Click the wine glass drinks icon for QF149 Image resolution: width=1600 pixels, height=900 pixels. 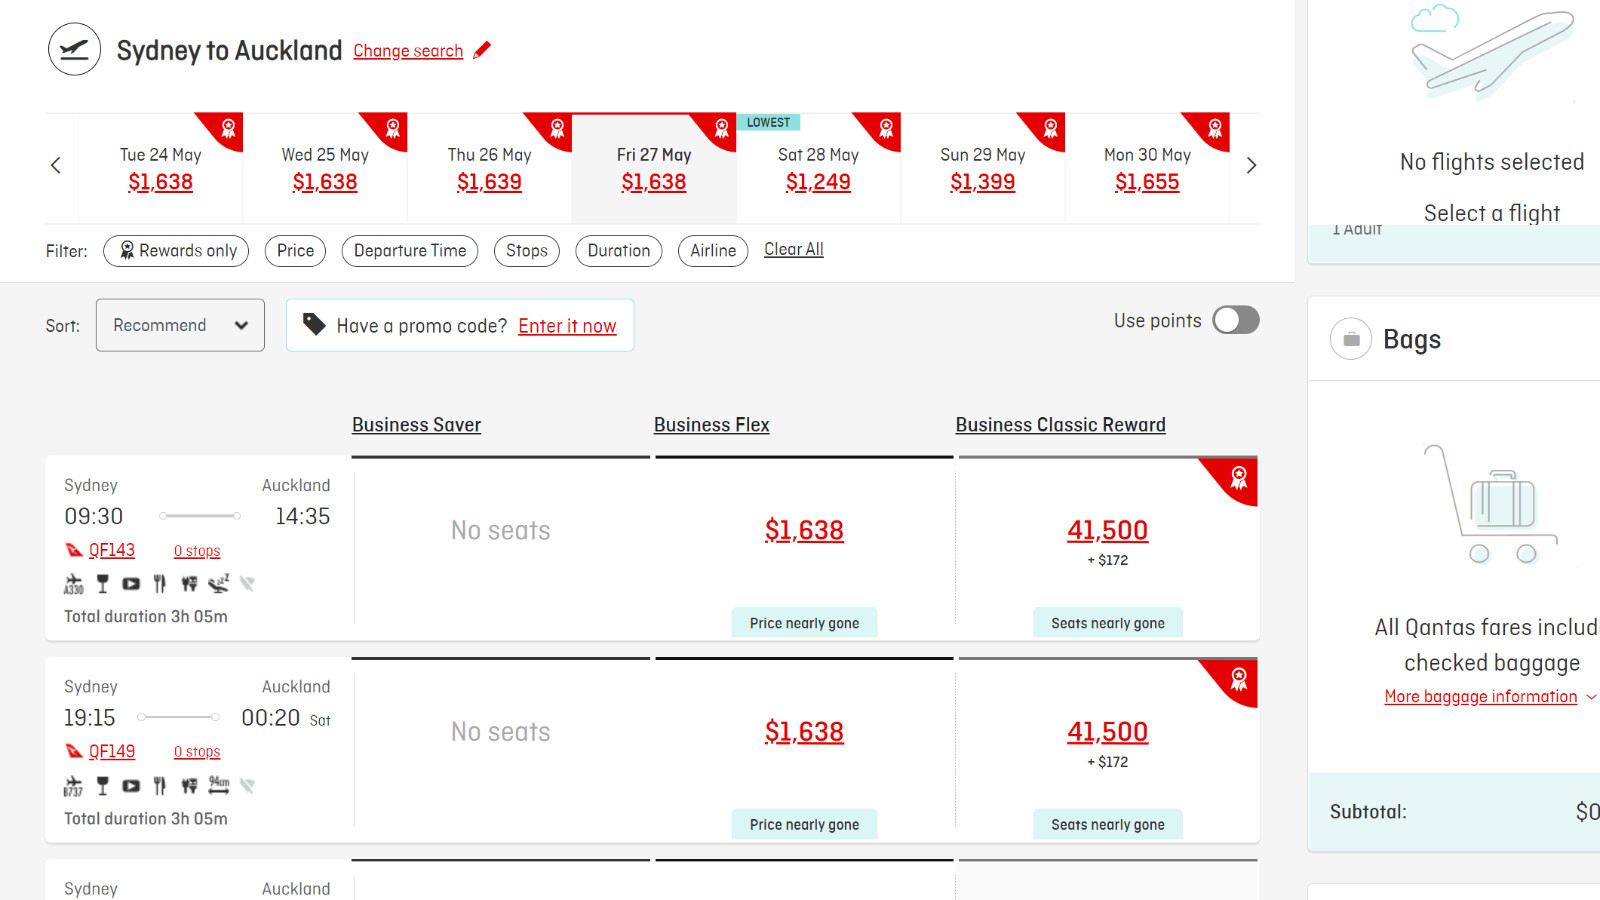(x=102, y=786)
